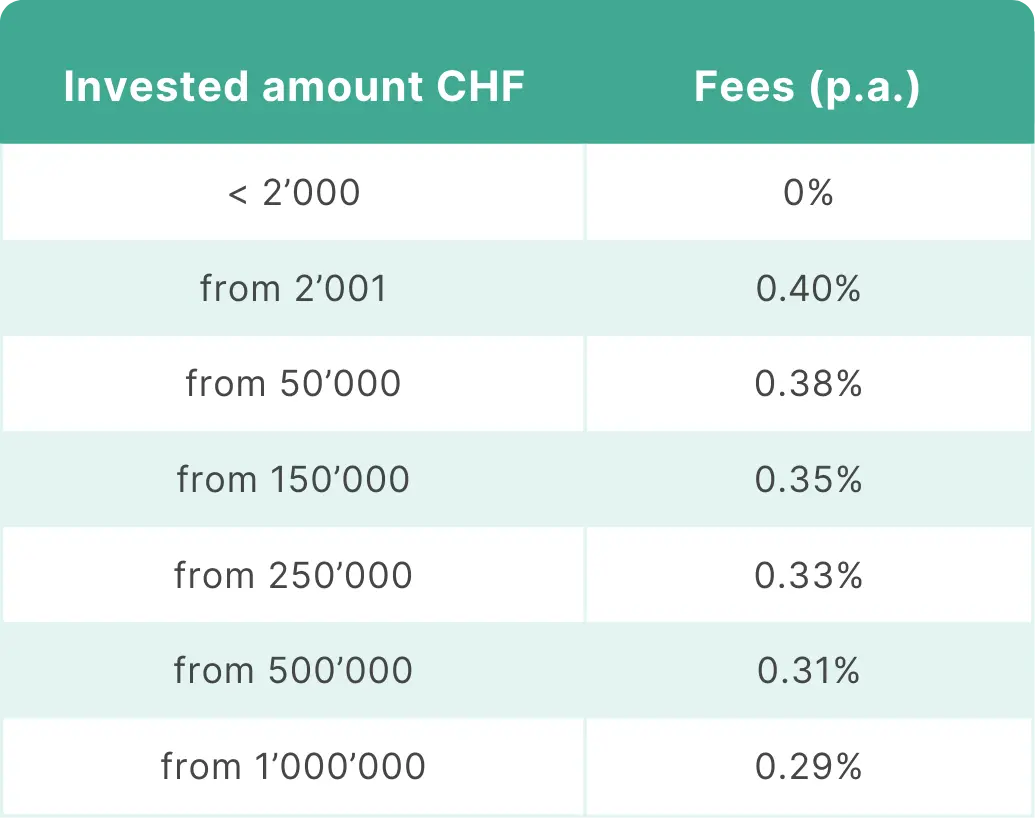Click the 0.31% fee value

pyautogui.click(x=808, y=670)
